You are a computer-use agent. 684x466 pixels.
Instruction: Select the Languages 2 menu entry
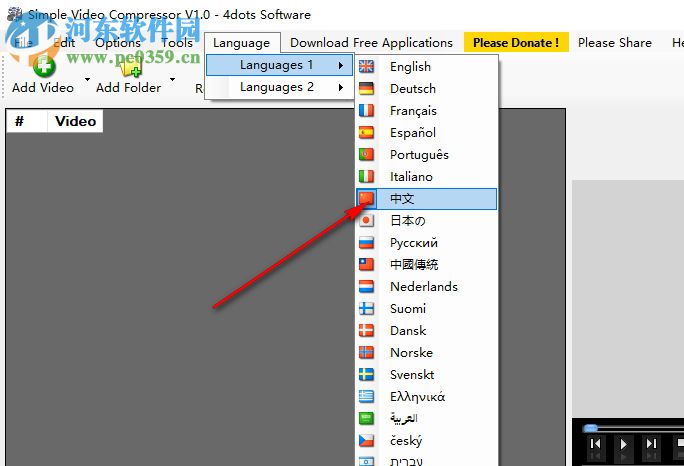[x=279, y=87]
